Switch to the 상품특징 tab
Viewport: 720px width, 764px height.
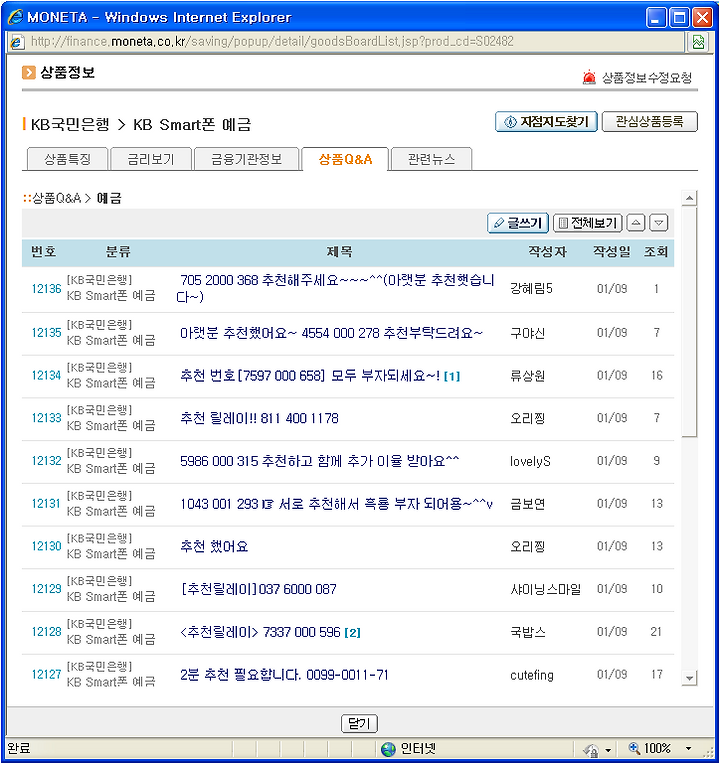click(67, 159)
